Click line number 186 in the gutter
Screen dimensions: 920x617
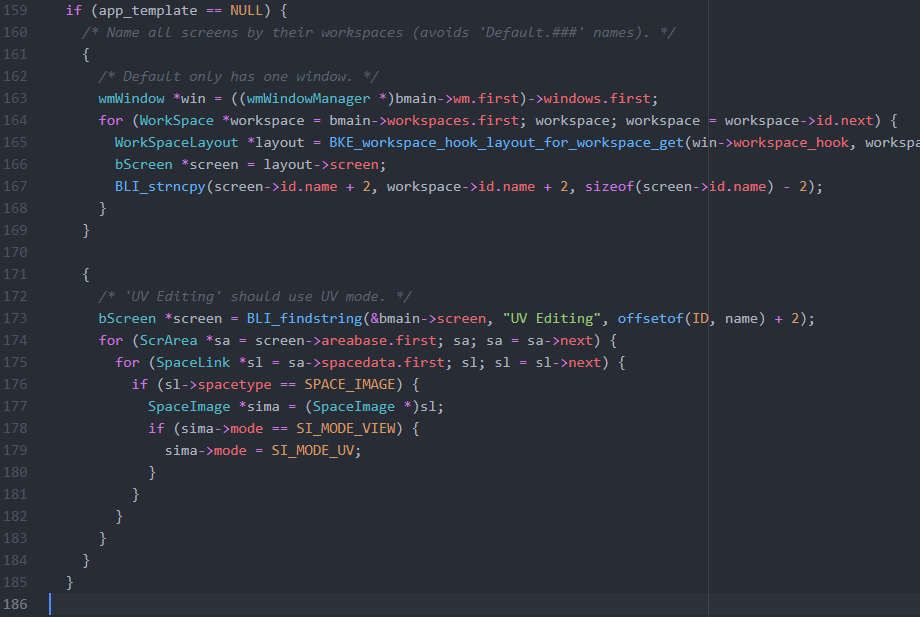pyautogui.click(x=15, y=604)
